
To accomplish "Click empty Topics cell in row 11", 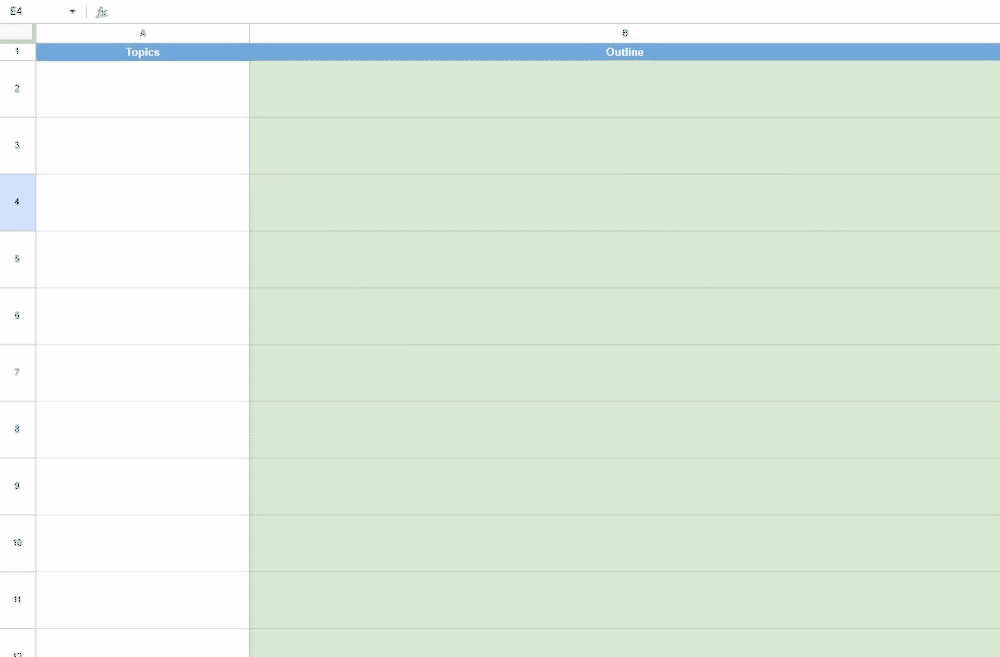I will point(142,600).
